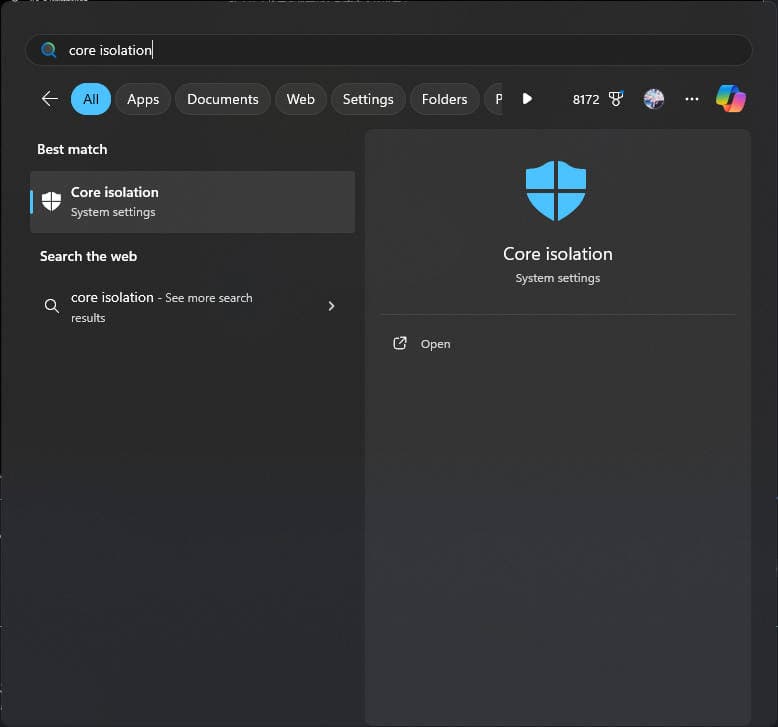Switch to the Settings filter tab
The height and width of the screenshot is (727, 778).
(368, 99)
